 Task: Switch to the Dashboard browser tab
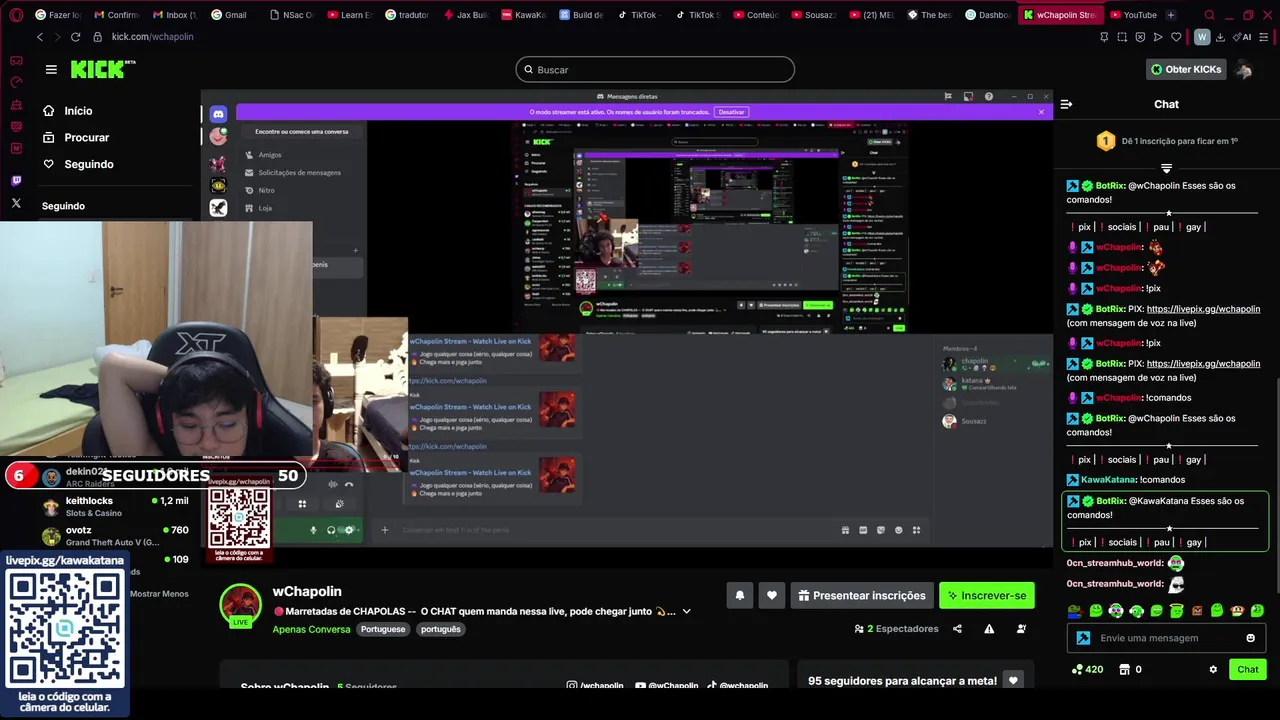tap(988, 15)
